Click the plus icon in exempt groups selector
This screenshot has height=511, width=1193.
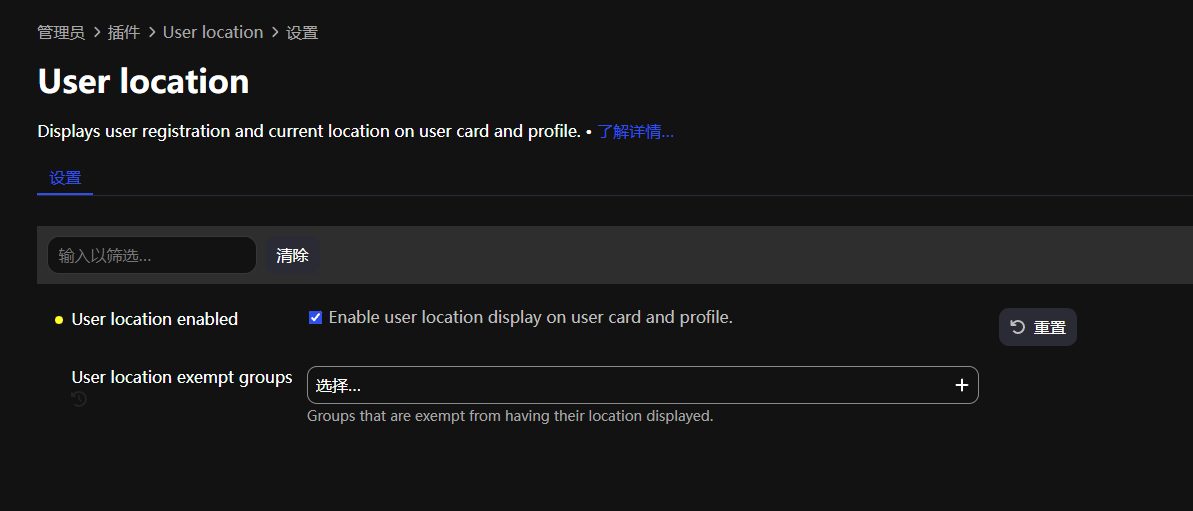[962, 386]
